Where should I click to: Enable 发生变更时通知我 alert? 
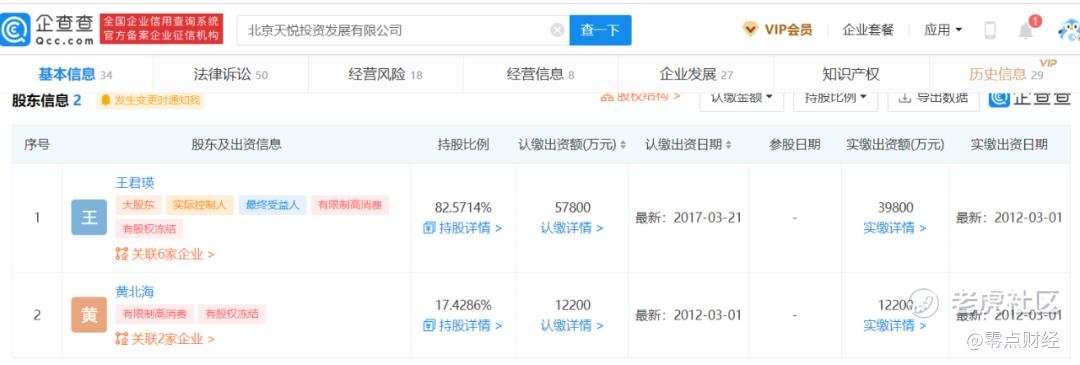point(150,101)
